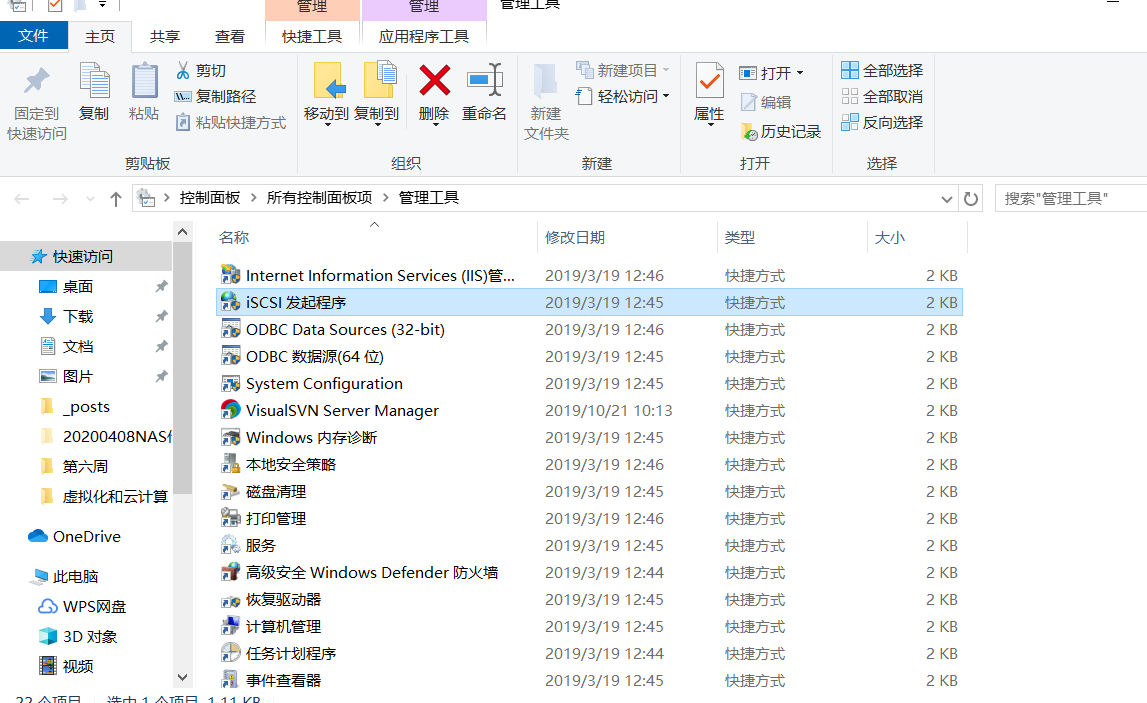Select System Configuration file row
1147x703 pixels.
(x=590, y=384)
